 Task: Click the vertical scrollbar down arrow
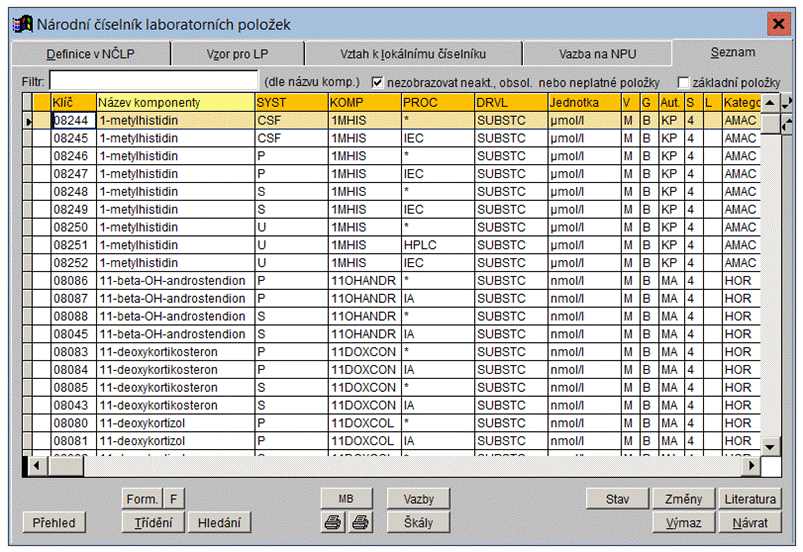pos(770,446)
